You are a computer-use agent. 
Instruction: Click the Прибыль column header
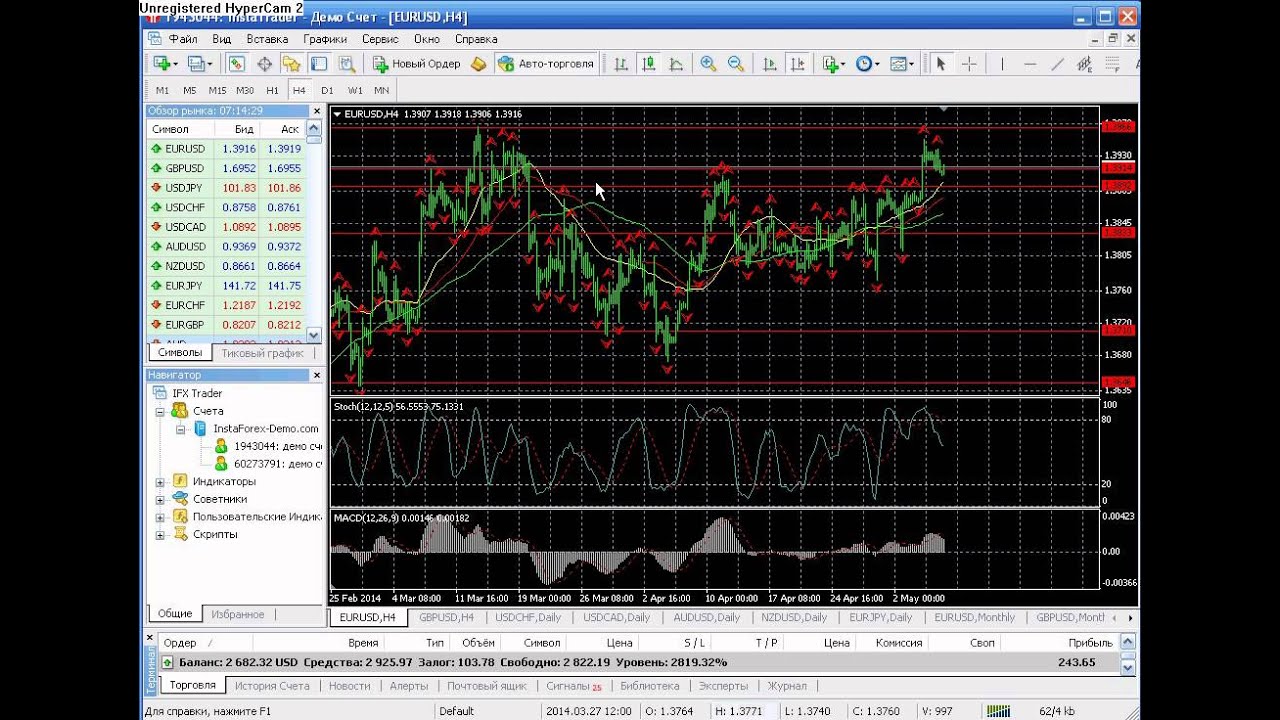1090,643
